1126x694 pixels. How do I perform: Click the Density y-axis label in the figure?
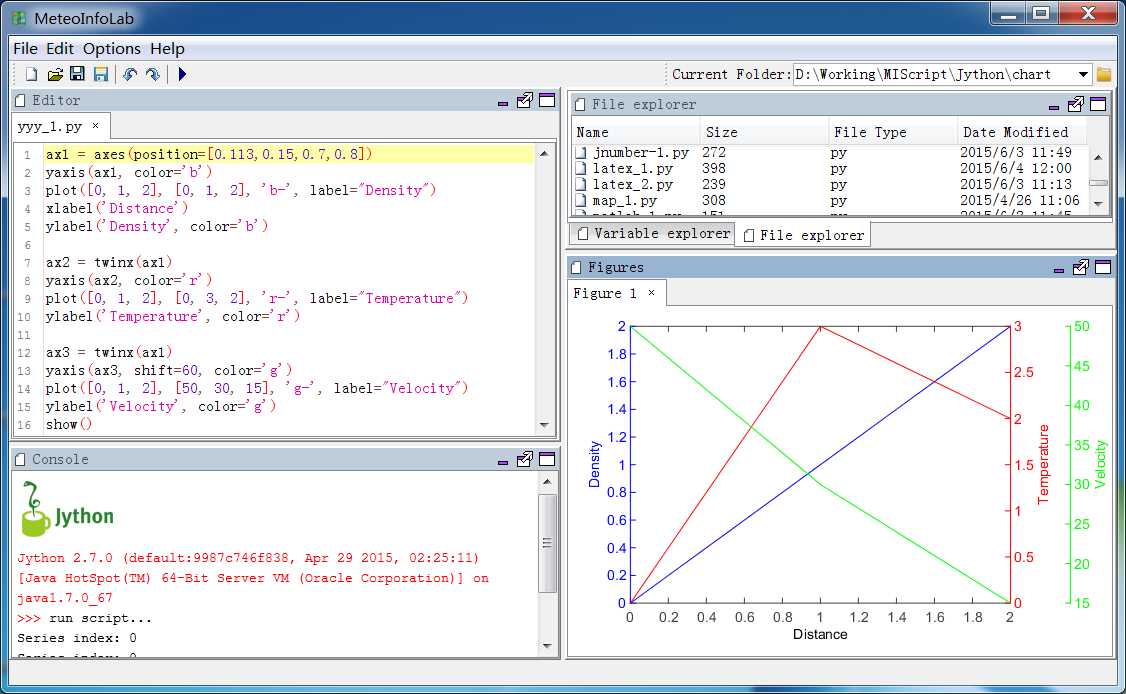click(x=594, y=464)
